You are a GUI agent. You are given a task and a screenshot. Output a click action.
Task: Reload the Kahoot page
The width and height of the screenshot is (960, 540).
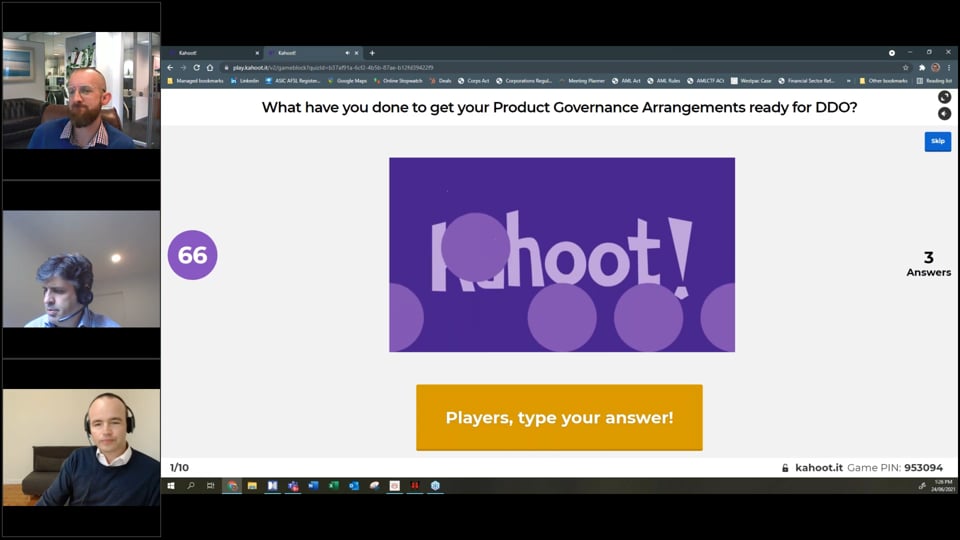(196, 67)
